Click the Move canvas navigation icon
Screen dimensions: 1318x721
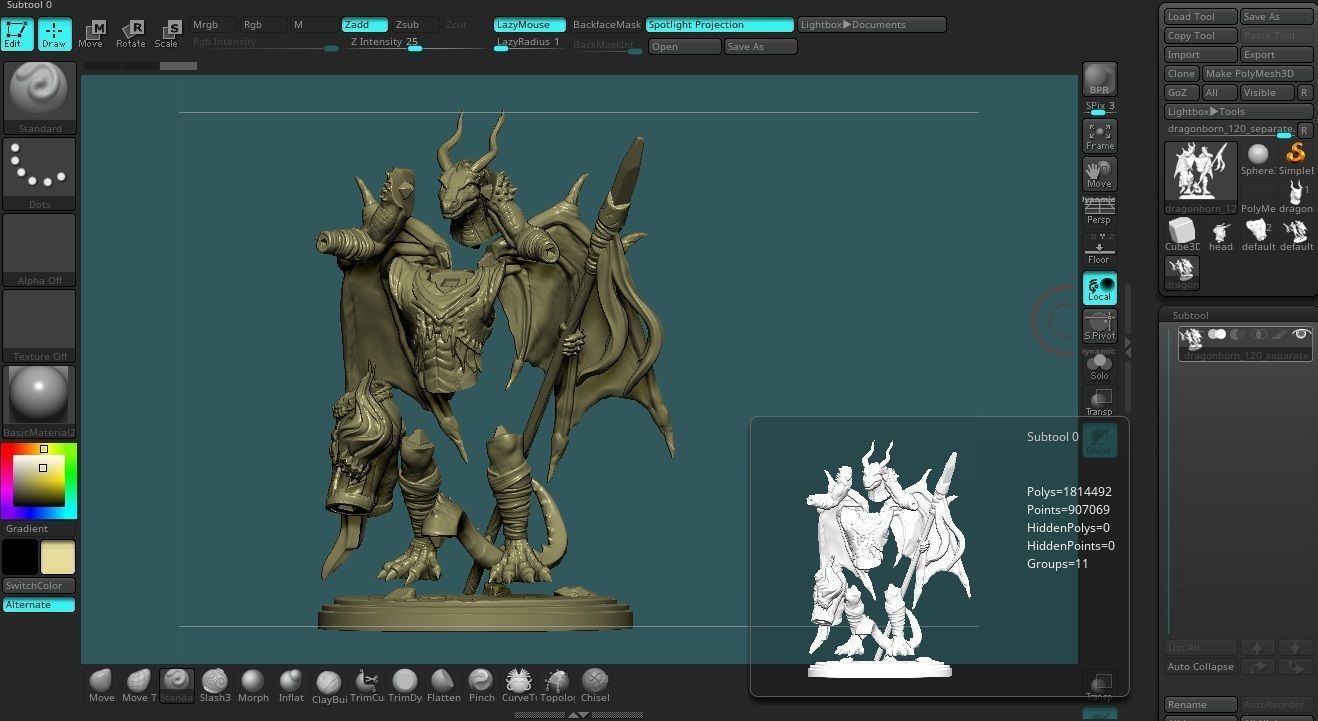pyautogui.click(x=1100, y=174)
